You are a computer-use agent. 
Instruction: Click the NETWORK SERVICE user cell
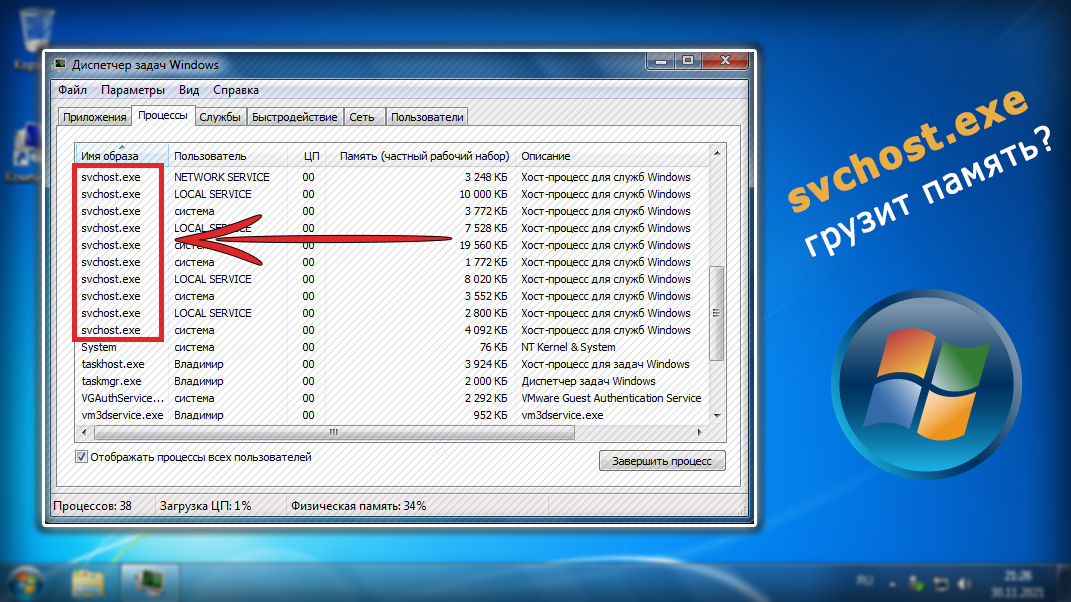(x=221, y=177)
